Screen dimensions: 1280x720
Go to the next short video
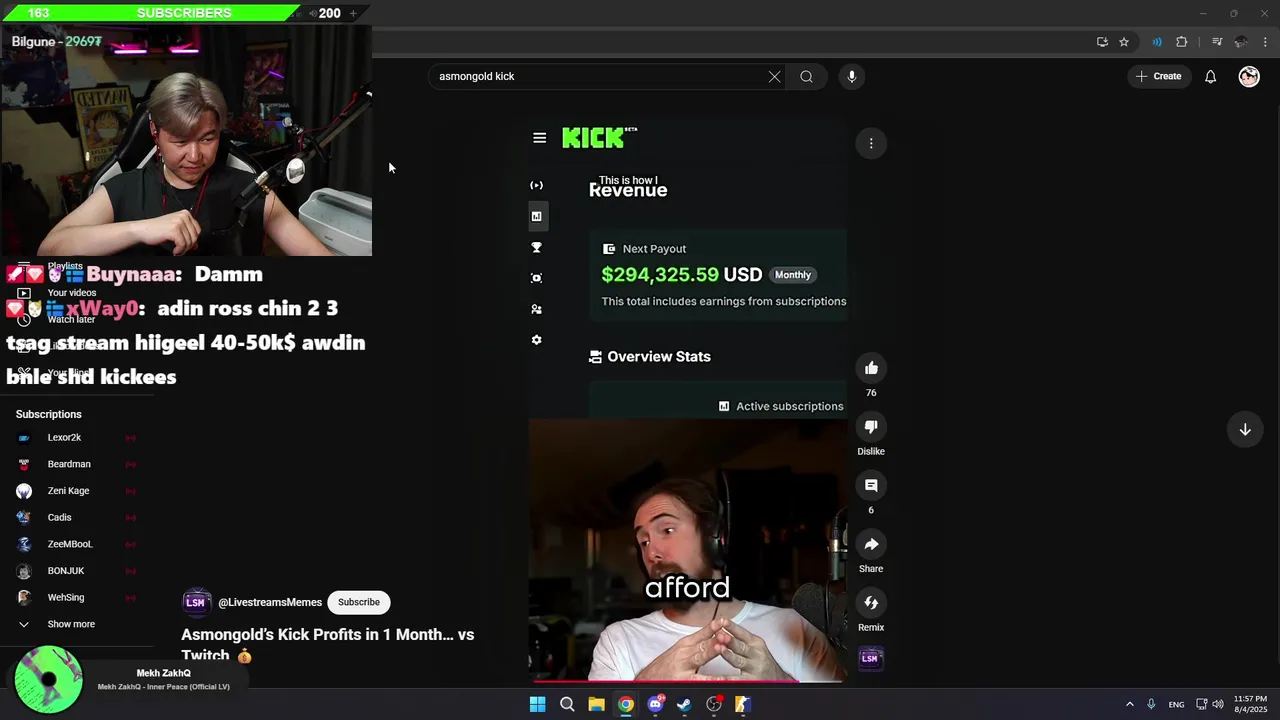click(x=1245, y=429)
